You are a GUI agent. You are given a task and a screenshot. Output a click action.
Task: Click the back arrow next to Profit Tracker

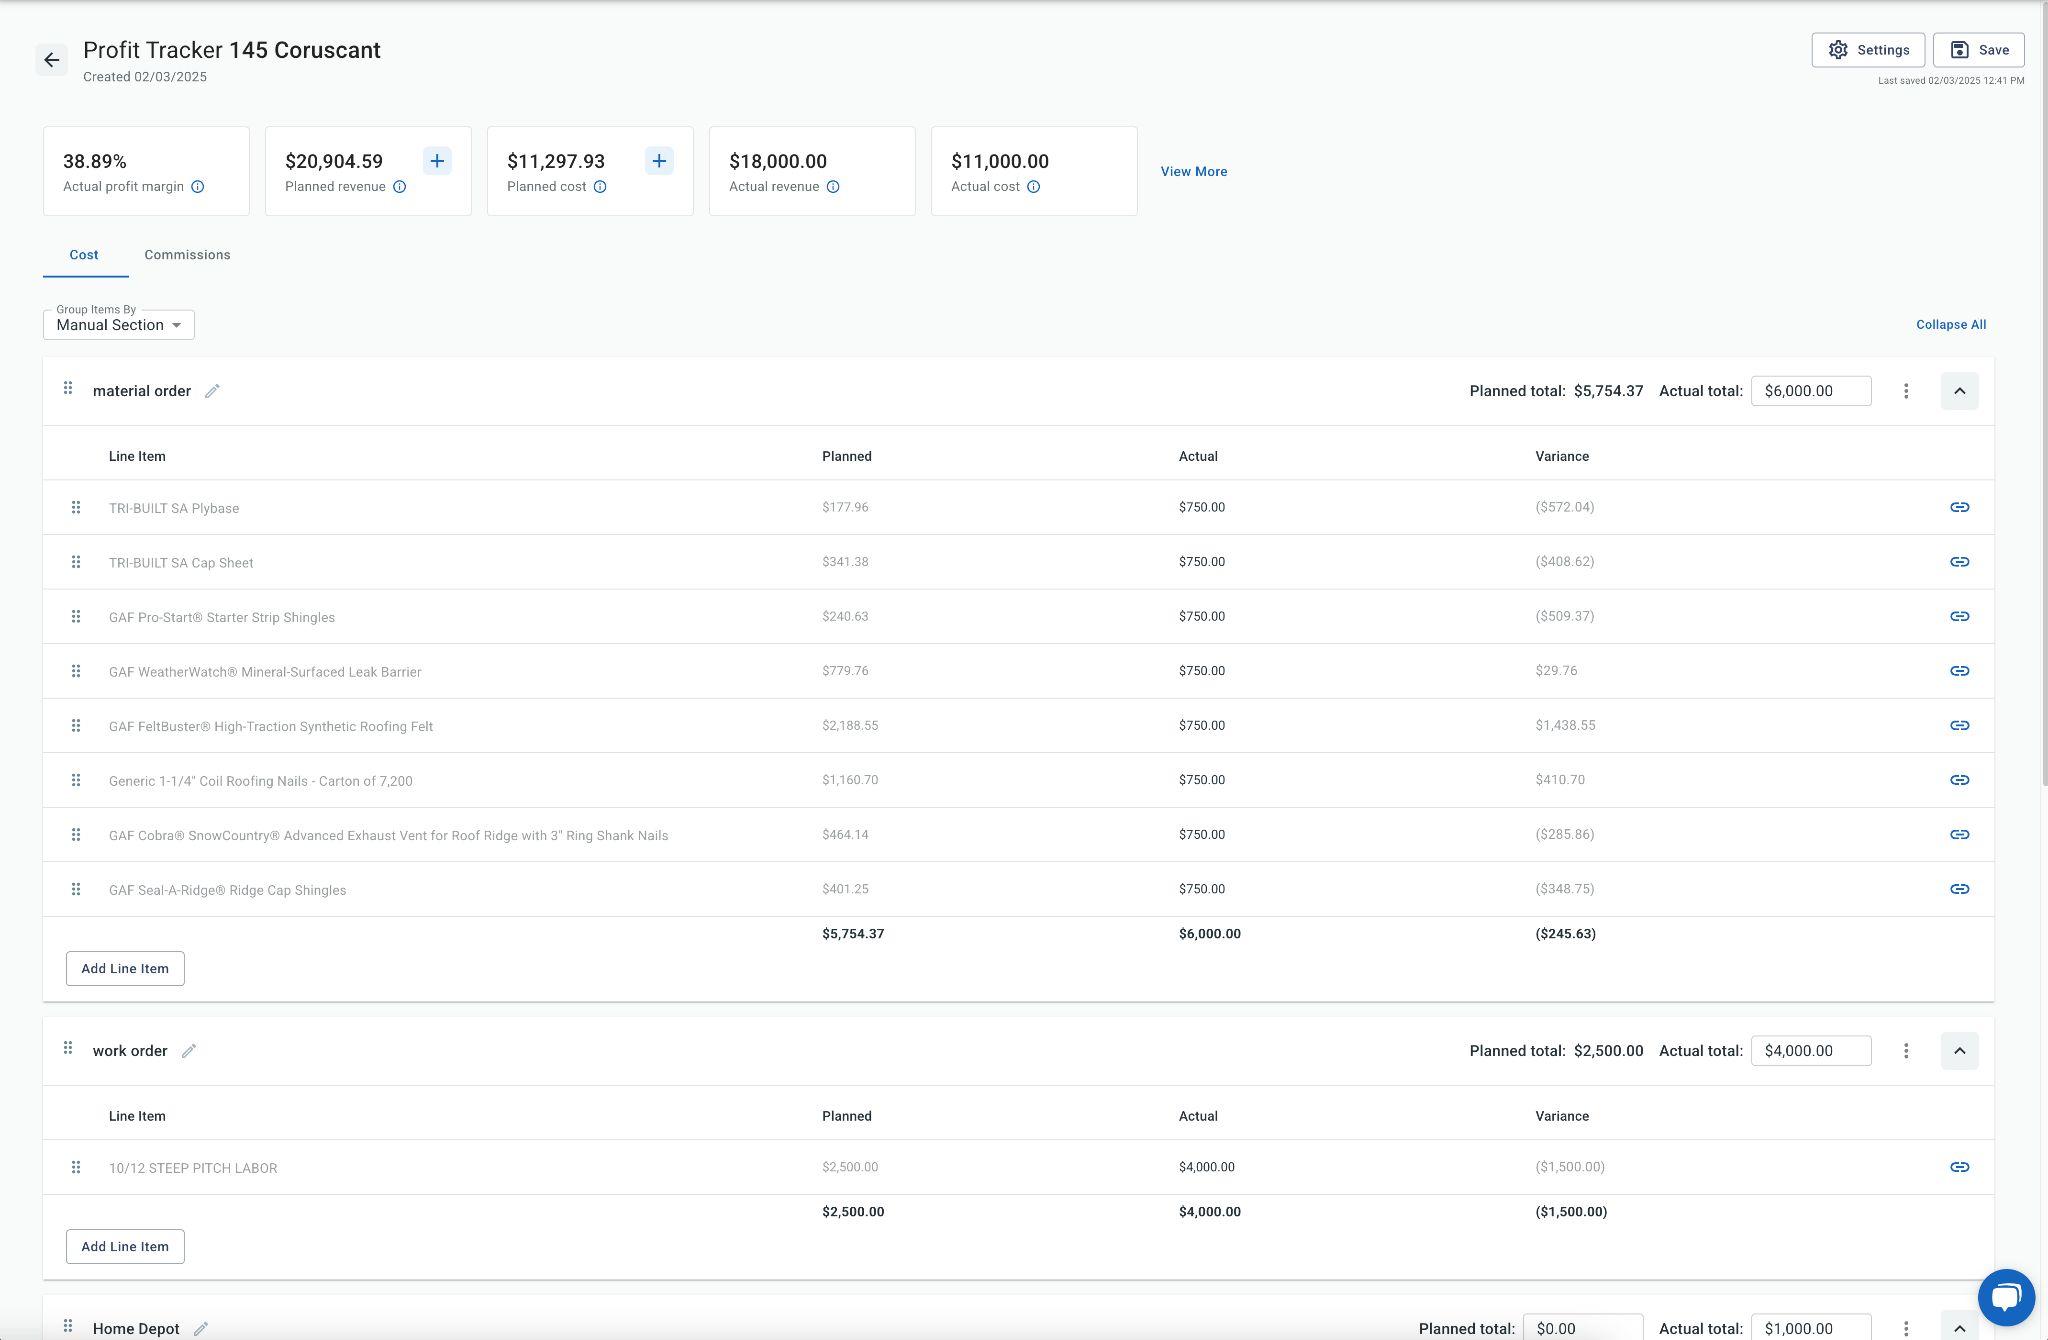click(52, 60)
